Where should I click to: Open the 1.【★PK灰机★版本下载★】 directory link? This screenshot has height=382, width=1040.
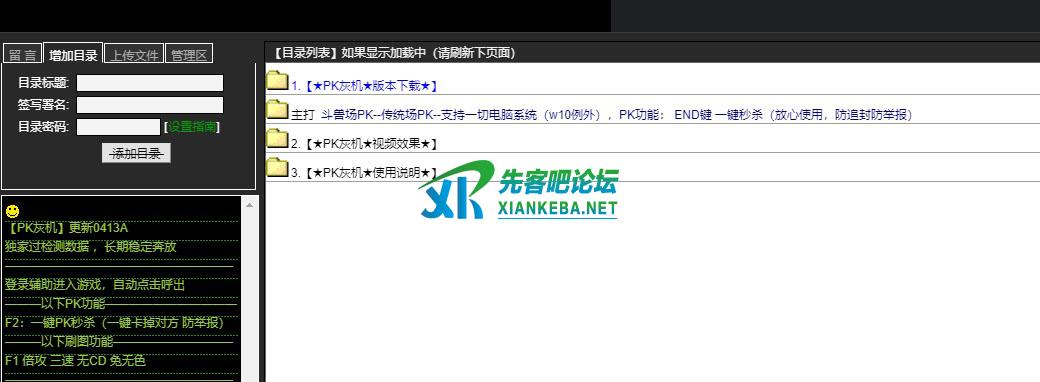click(x=364, y=86)
